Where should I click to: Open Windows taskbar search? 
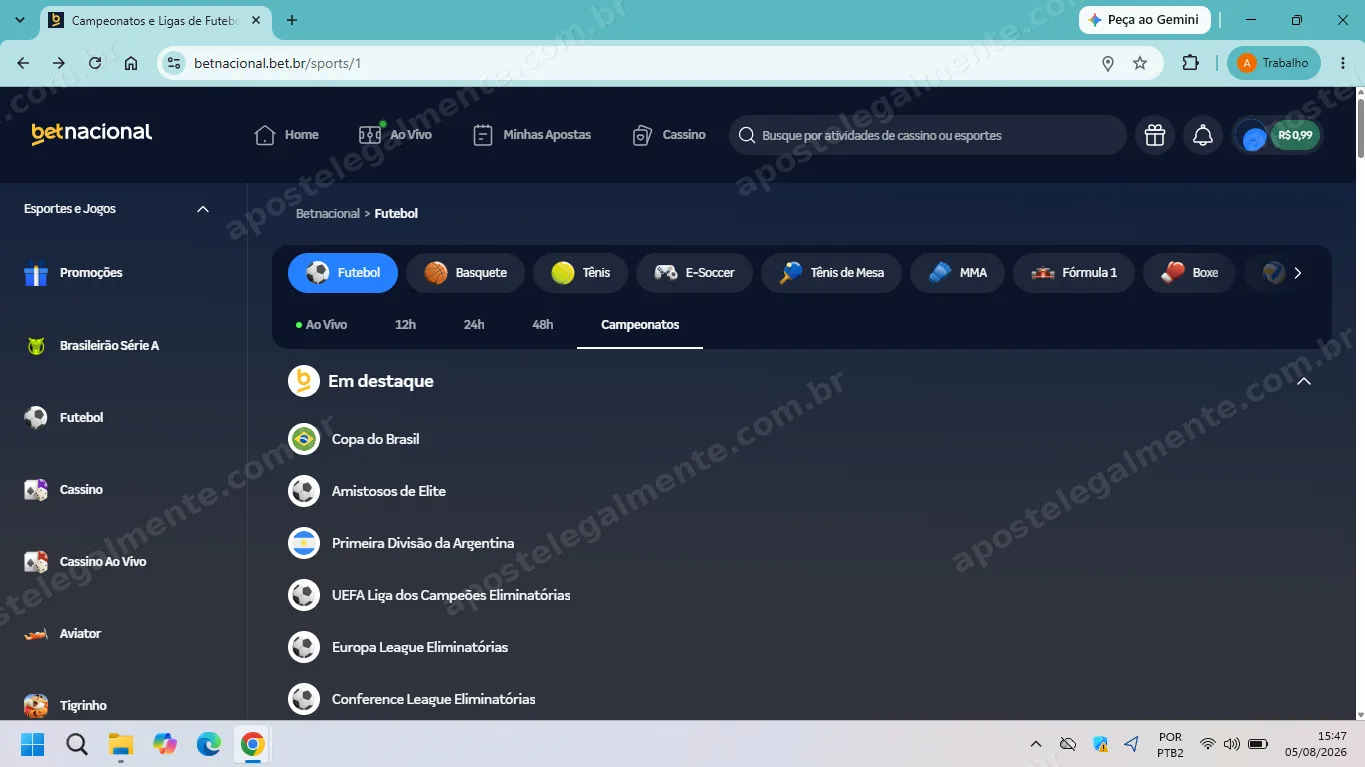tap(77, 744)
